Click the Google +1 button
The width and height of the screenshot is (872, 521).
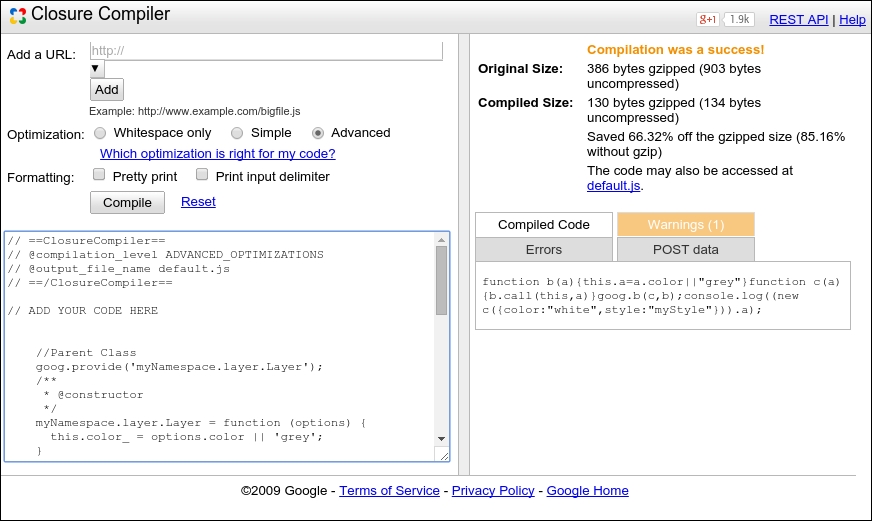(x=707, y=19)
